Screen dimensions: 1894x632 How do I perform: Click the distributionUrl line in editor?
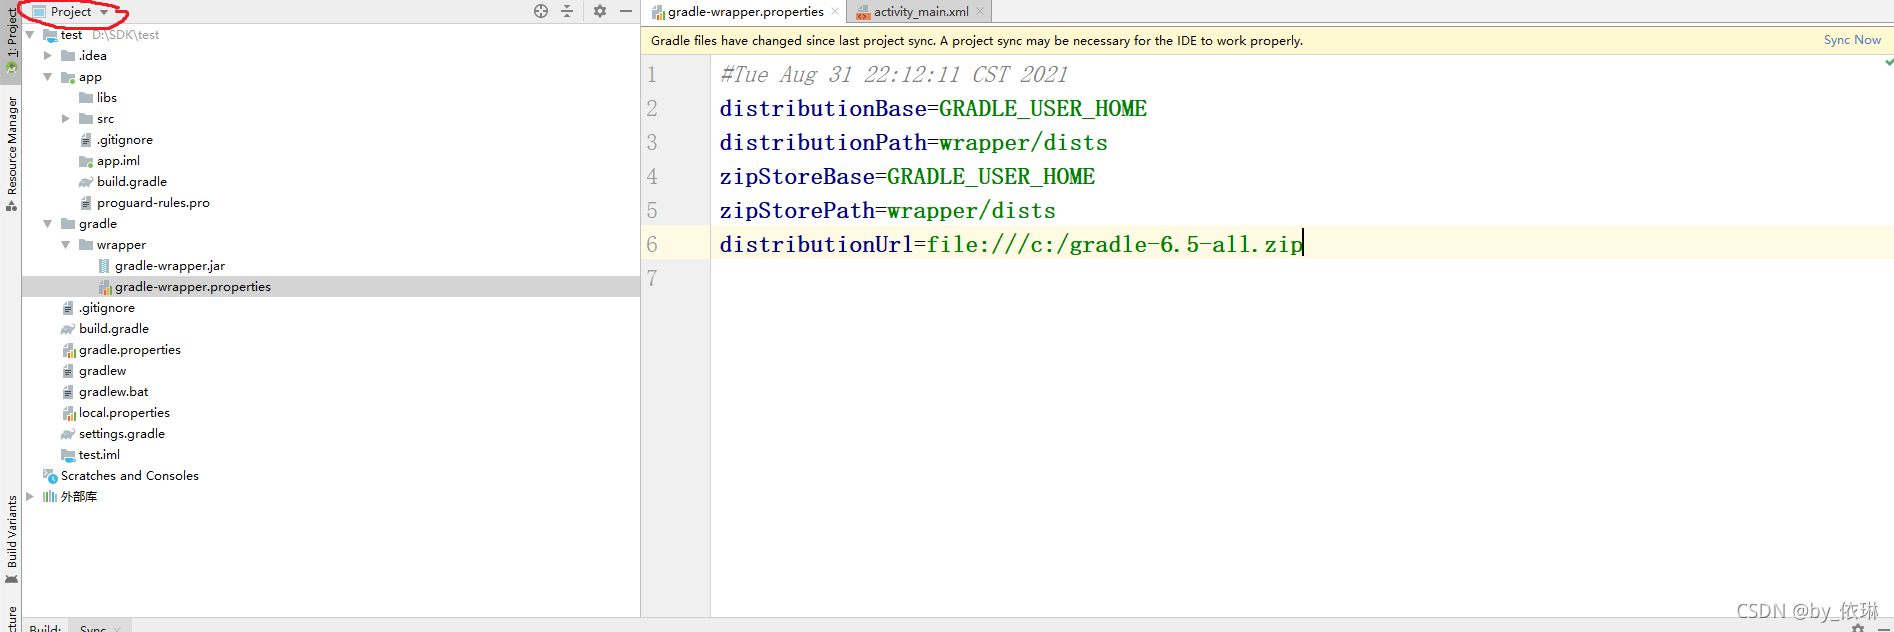point(1011,244)
